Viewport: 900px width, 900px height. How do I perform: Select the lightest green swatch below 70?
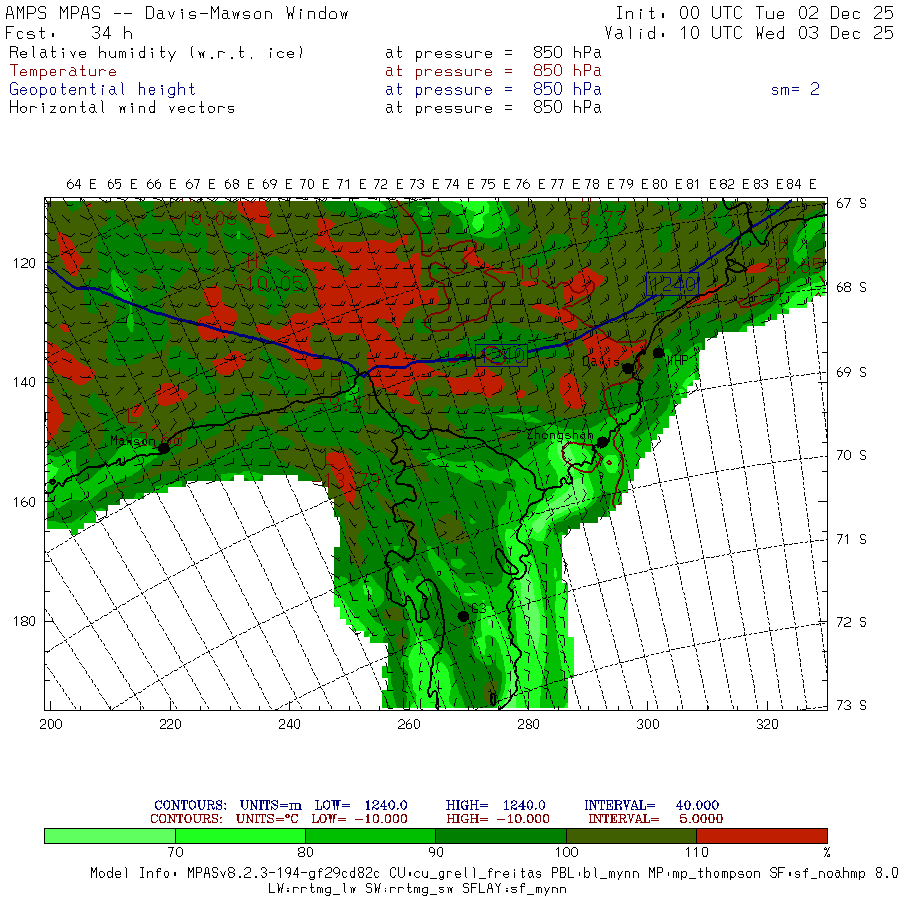[110, 836]
